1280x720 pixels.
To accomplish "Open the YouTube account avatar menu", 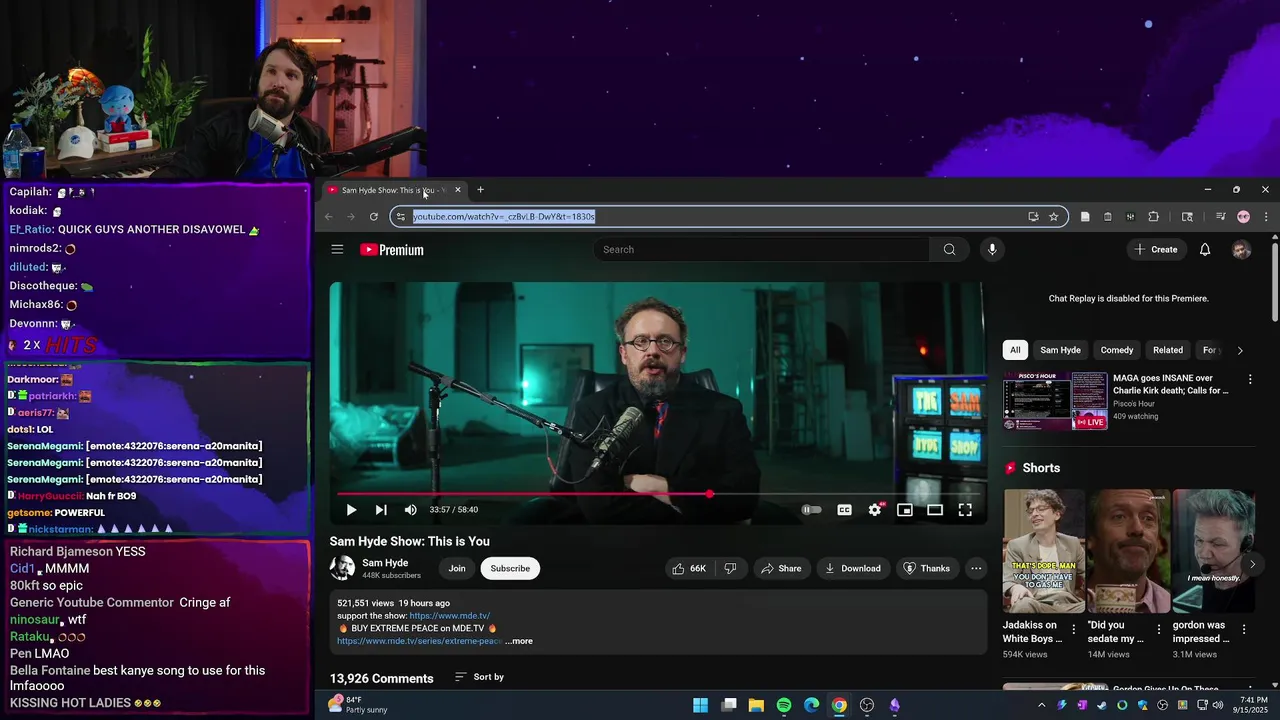I will pyautogui.click(x=1241, y=250).
